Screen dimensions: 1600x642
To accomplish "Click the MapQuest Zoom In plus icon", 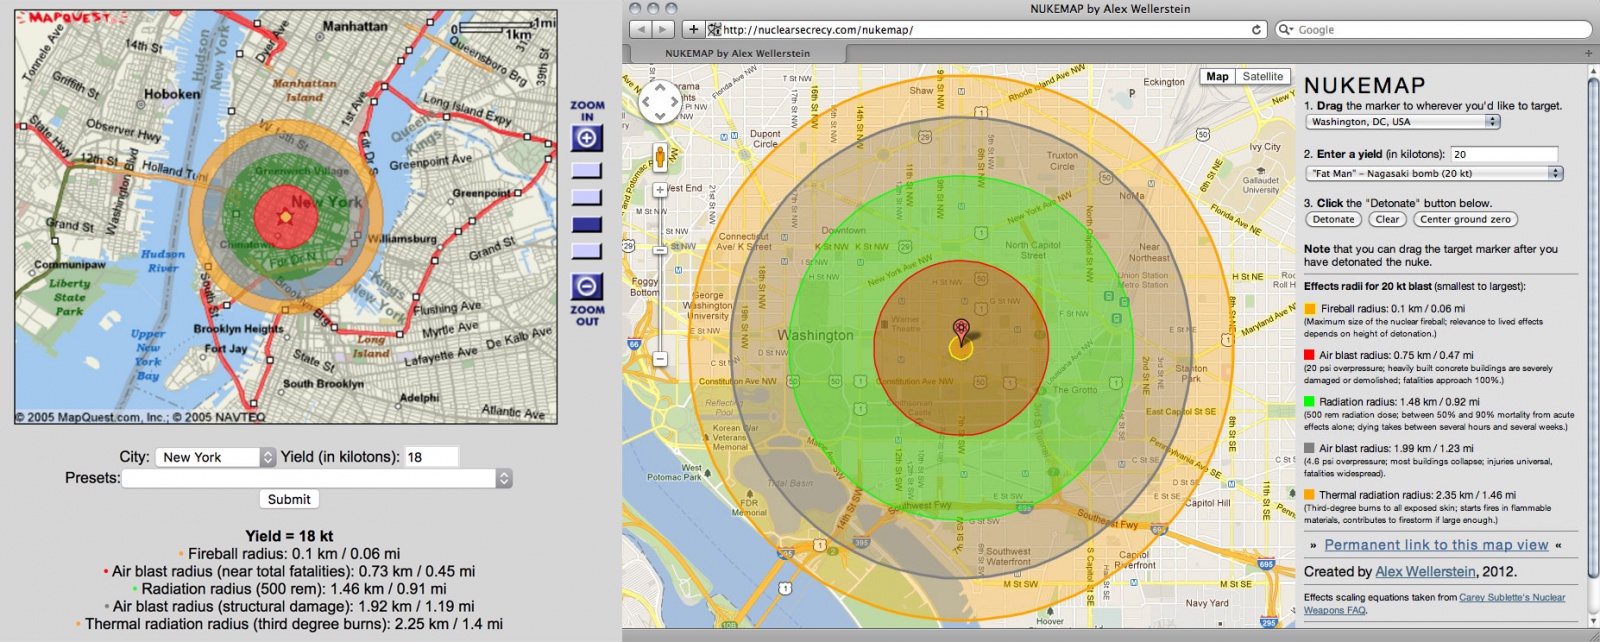I will [x=586, y=138].
